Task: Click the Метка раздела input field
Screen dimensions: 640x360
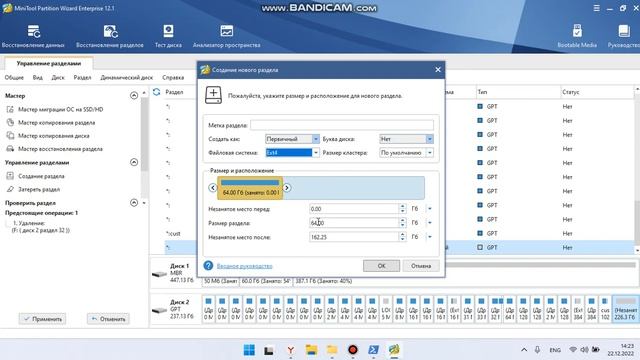Action: pos(342,125)
